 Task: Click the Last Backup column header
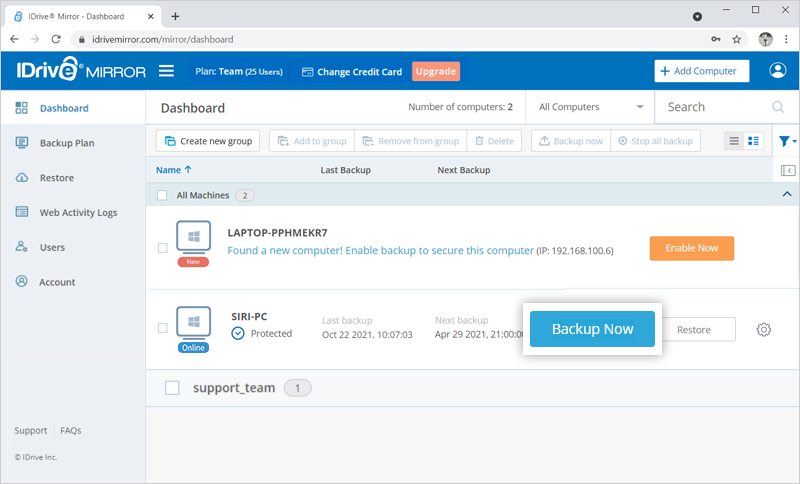coord(345,170)
